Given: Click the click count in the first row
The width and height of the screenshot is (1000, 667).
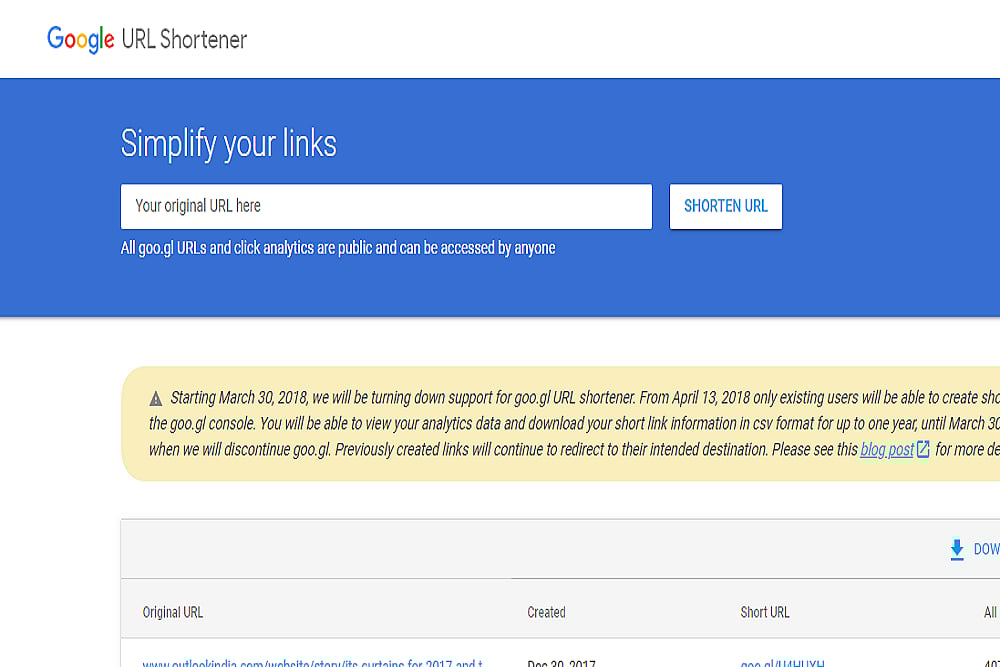Looking at the screenshot, I should 990,662.
